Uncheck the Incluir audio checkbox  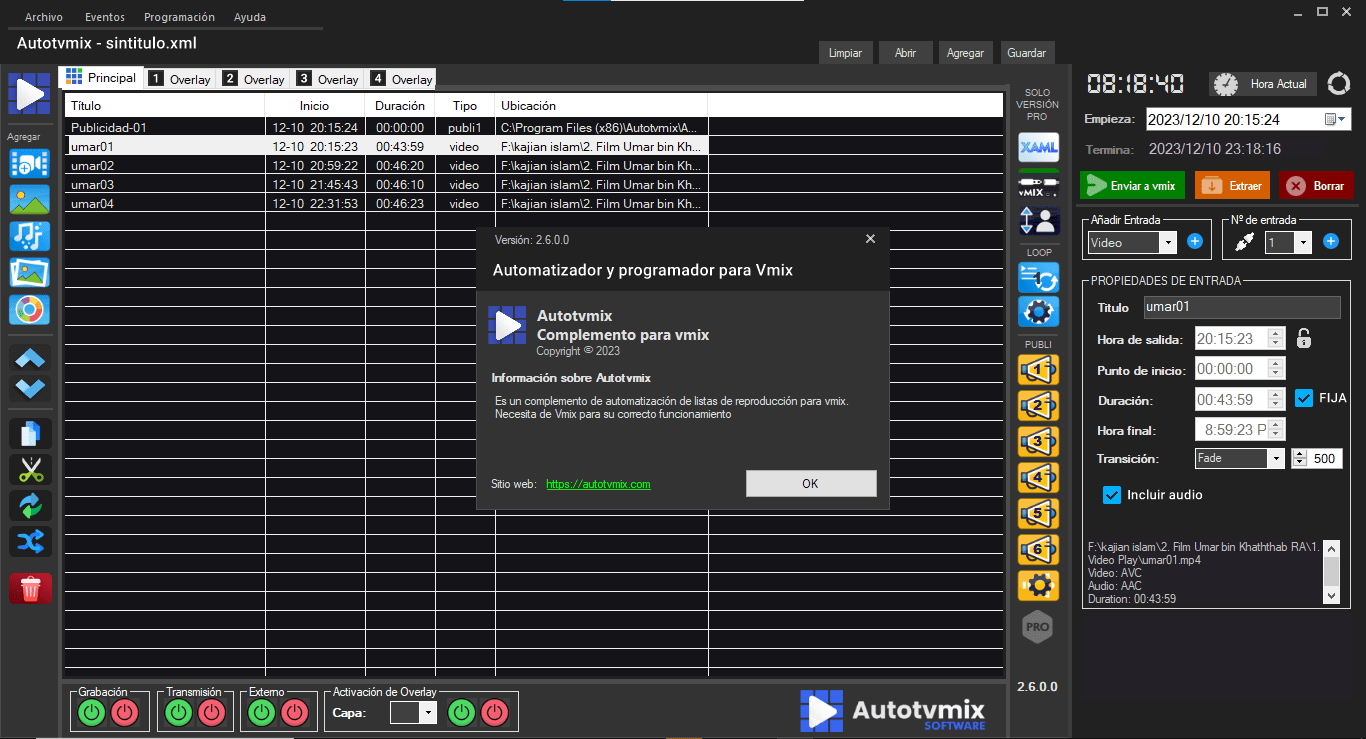[1112, 495]
